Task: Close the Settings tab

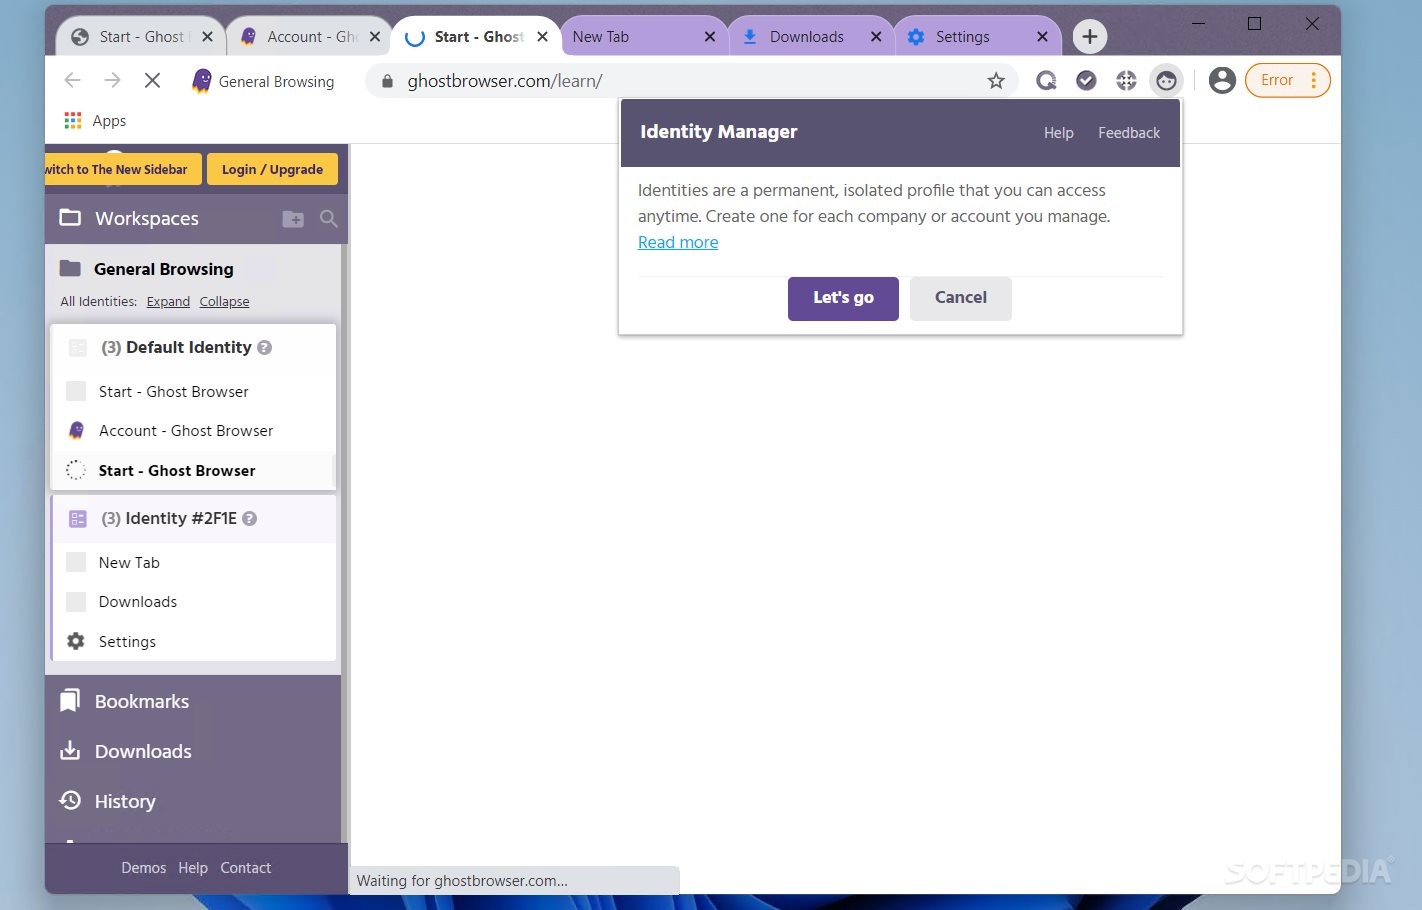Action: pos(1042,37)
